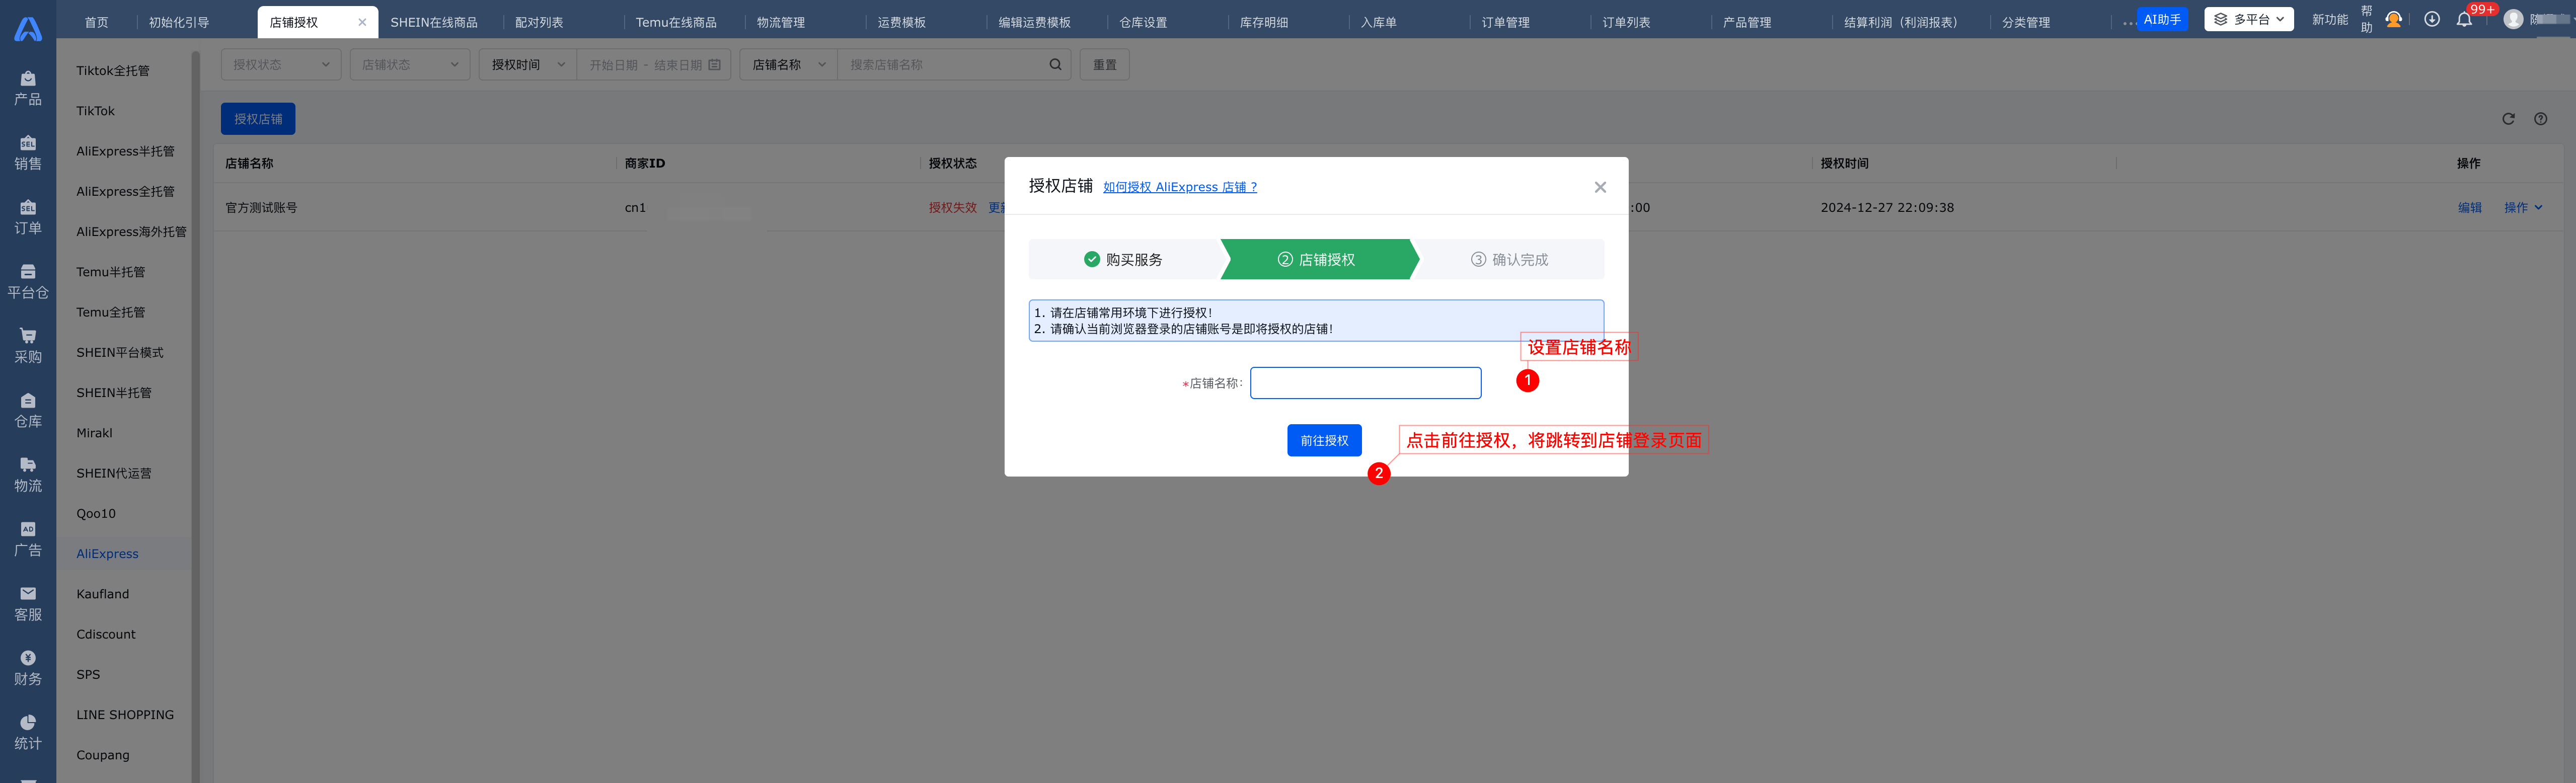Select AliExpress半托管 in the platform list
This screenshot has height=783, width=2576.
pyautogui.click(x=125, y=151)
